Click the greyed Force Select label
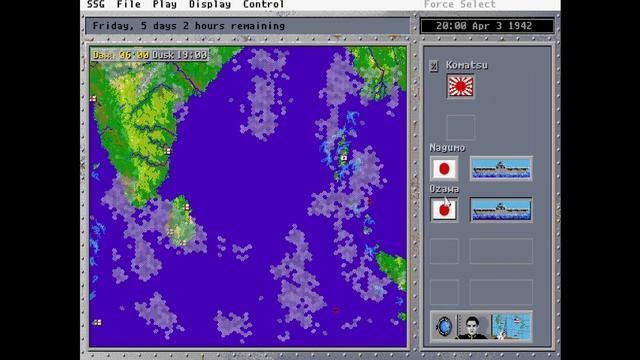 coord(460,4)
